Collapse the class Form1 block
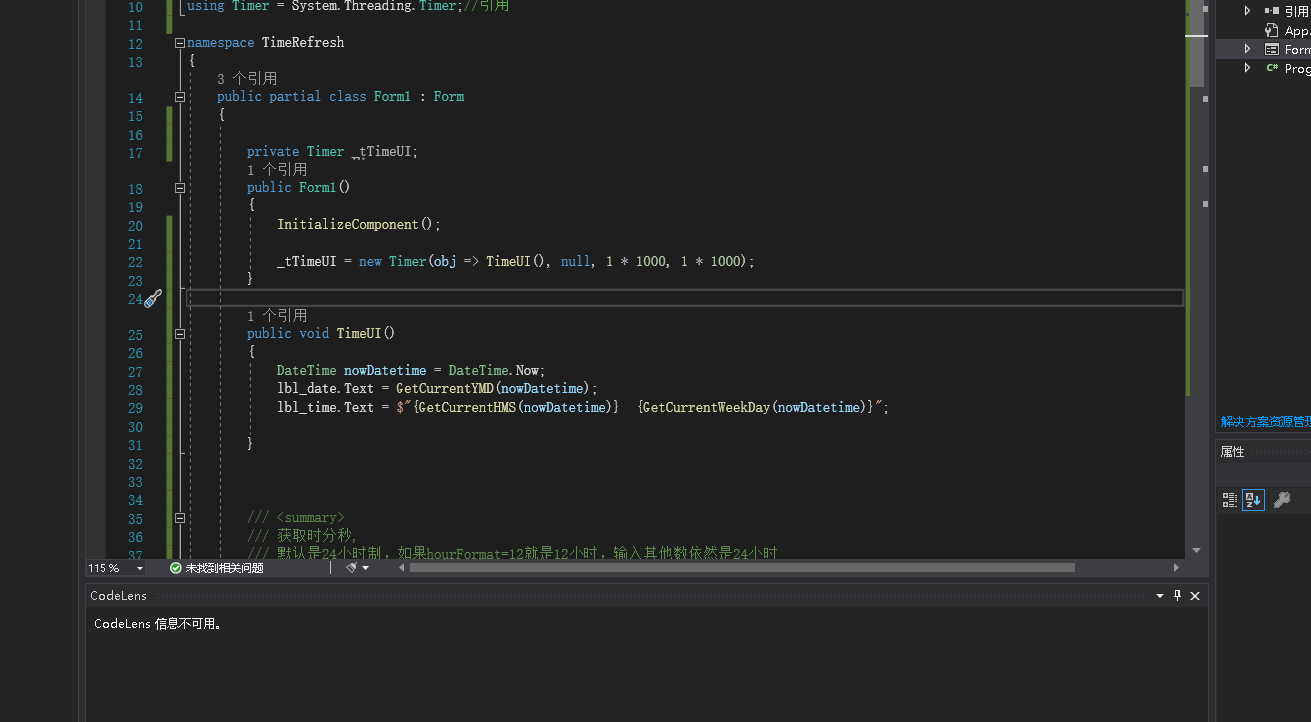Screen dimensions: 1311x722 coord(180,97)
